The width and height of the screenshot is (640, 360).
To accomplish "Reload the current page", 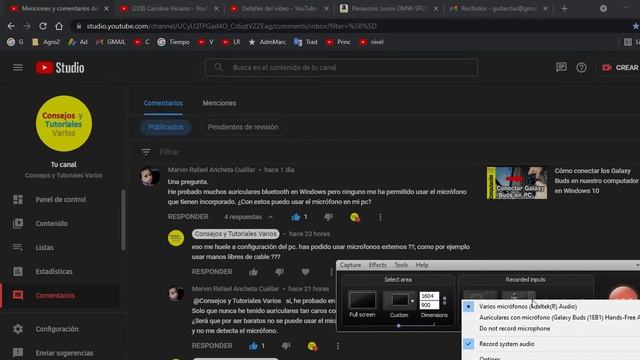I will tap(43, 26).
